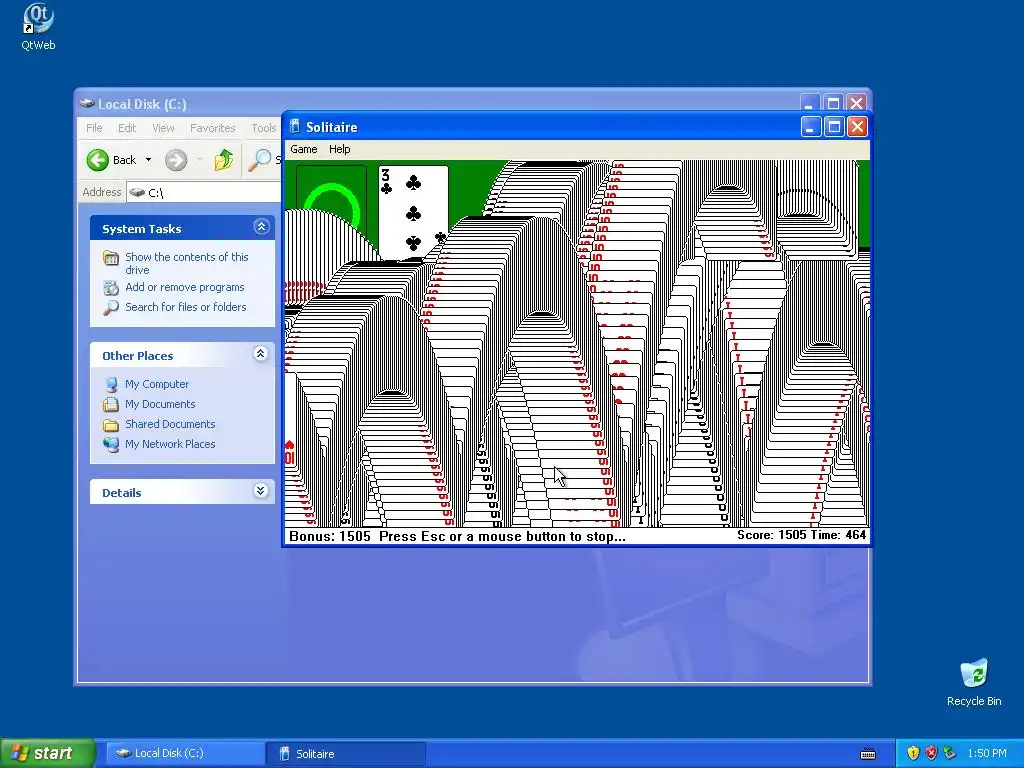Screen dimensions: 1024x768
Task: Click the red shield alert tray icon
Action: click(x=931, y=753)
